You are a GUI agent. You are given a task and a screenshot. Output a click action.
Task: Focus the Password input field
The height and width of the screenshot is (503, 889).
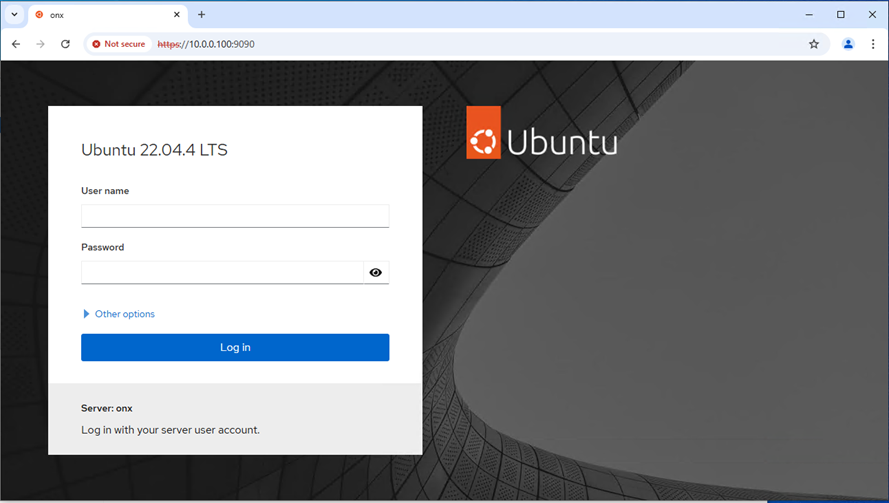pyautogui.click(x=222, y=273)
